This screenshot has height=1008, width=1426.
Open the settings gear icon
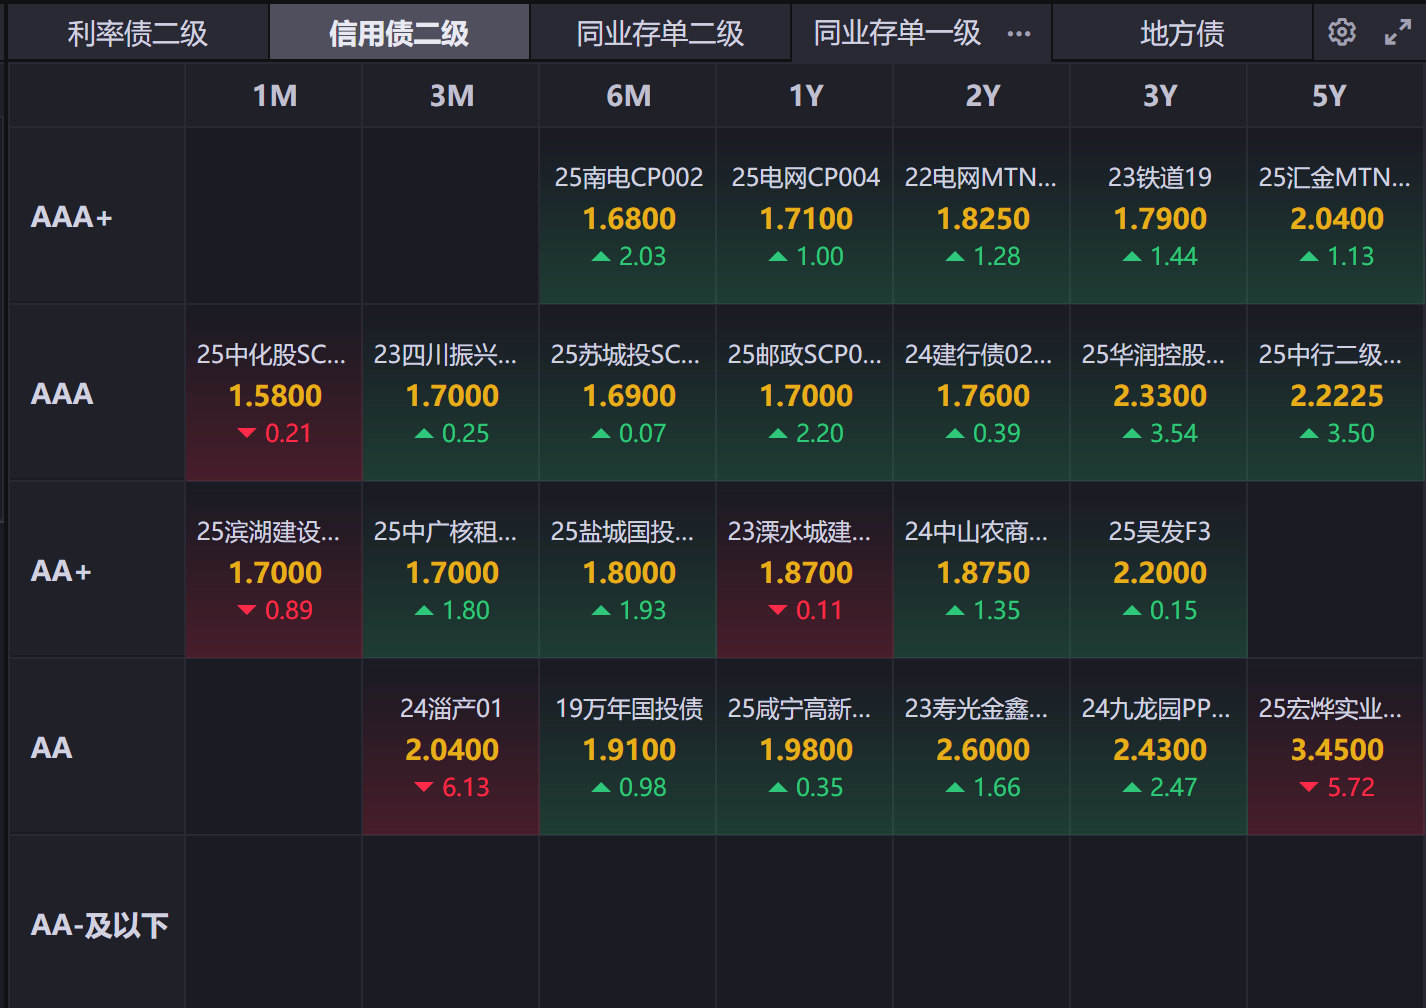pos(1341,32)
